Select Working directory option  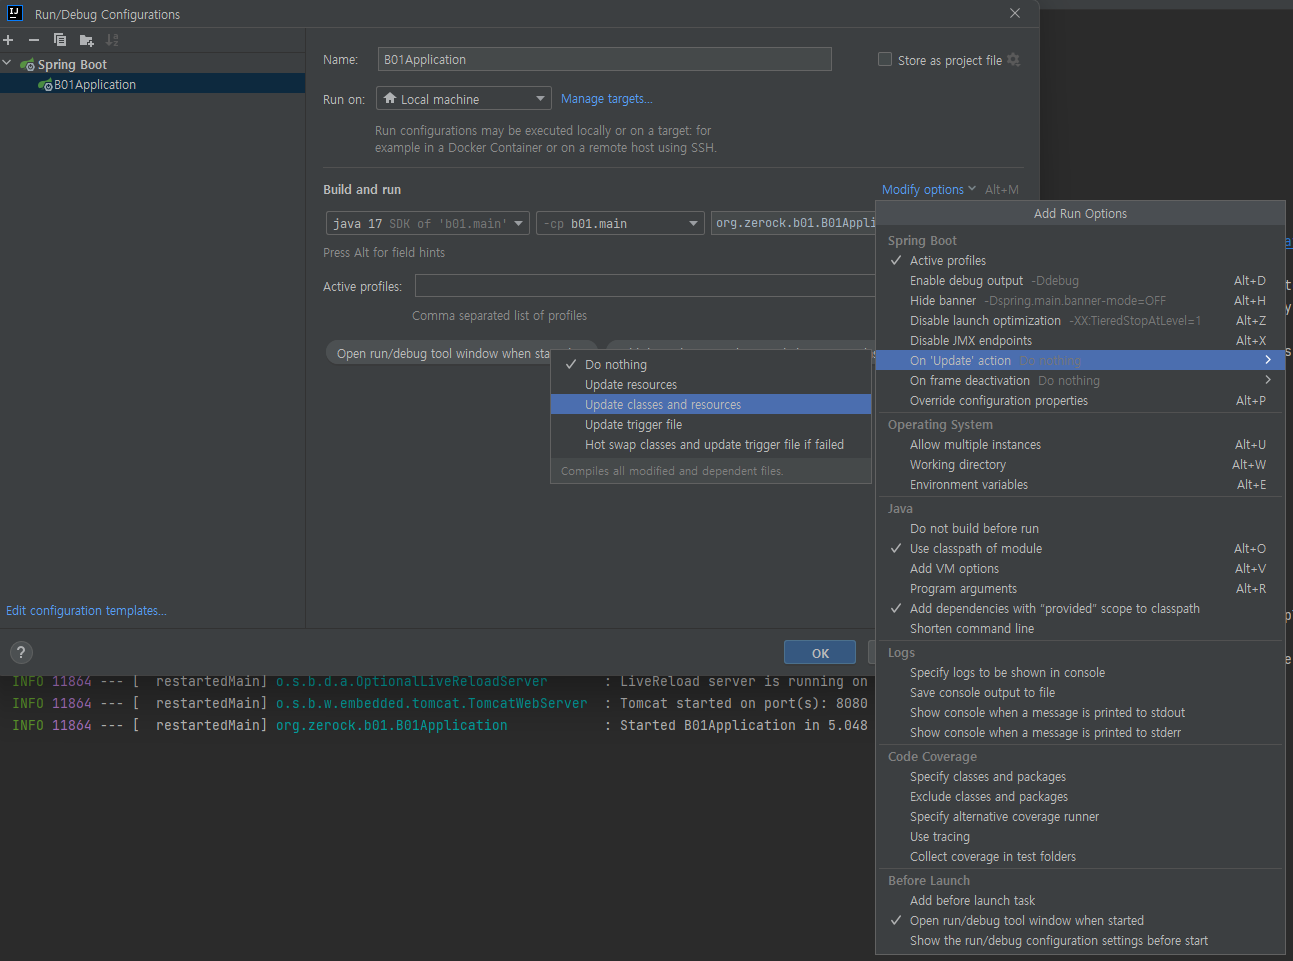pos(1080,465)
